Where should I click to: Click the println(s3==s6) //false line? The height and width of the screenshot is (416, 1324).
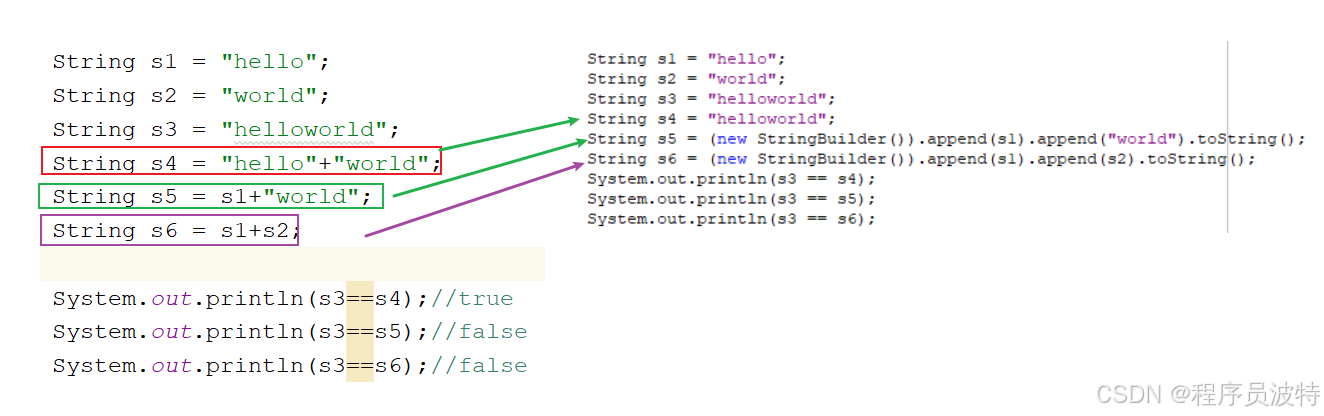(290, 366)
